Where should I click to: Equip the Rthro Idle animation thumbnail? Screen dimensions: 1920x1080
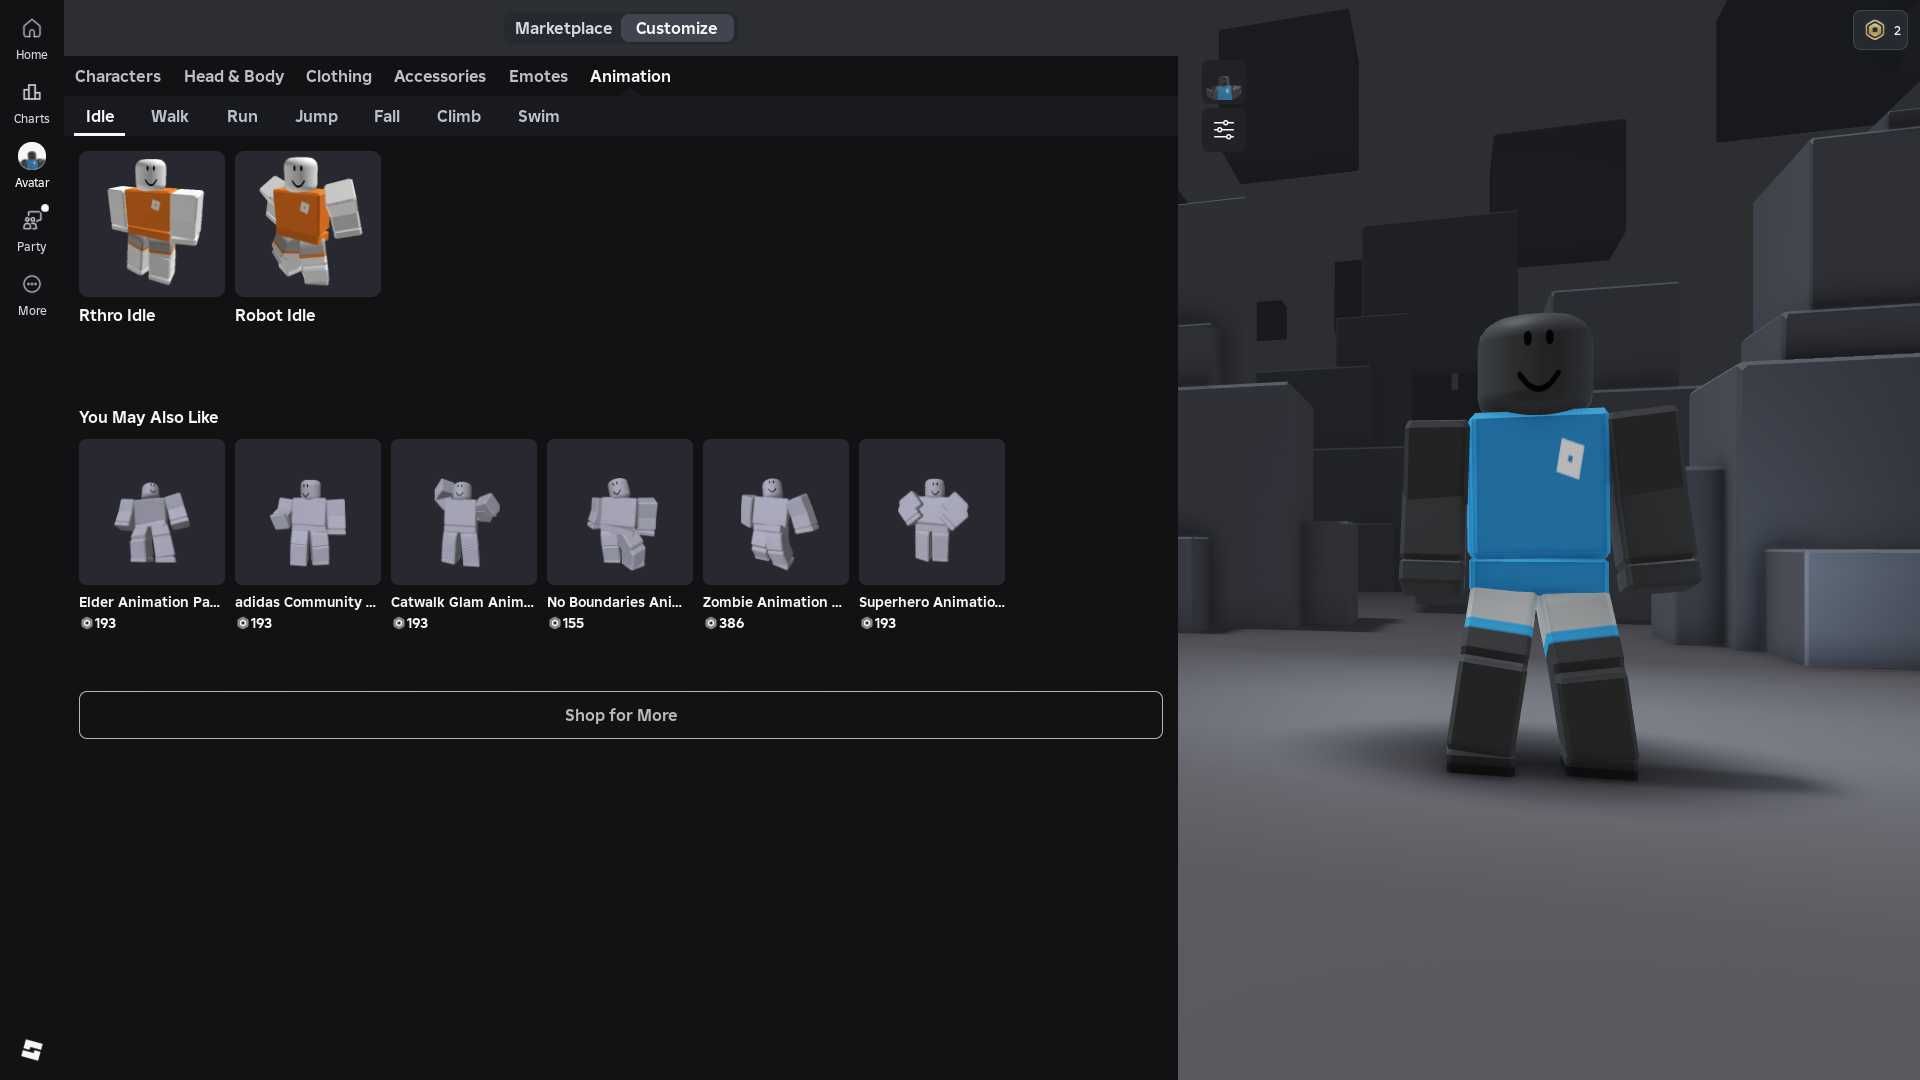pos(152,224)
